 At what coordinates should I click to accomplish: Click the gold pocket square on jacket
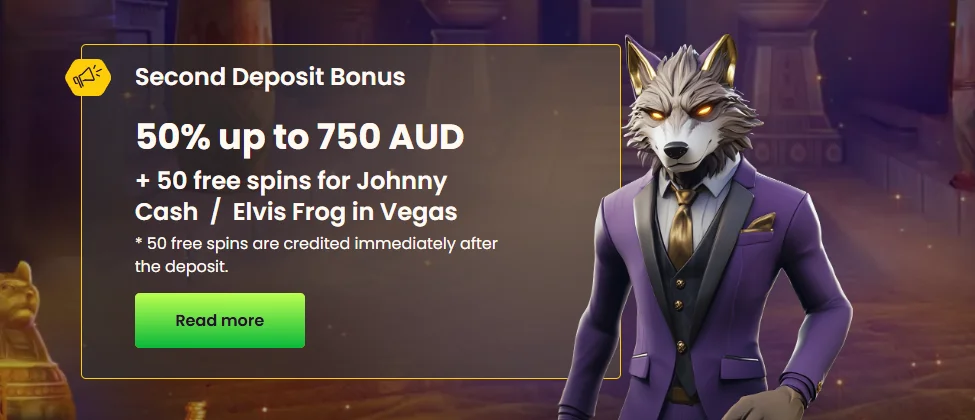tap(758, 222)
